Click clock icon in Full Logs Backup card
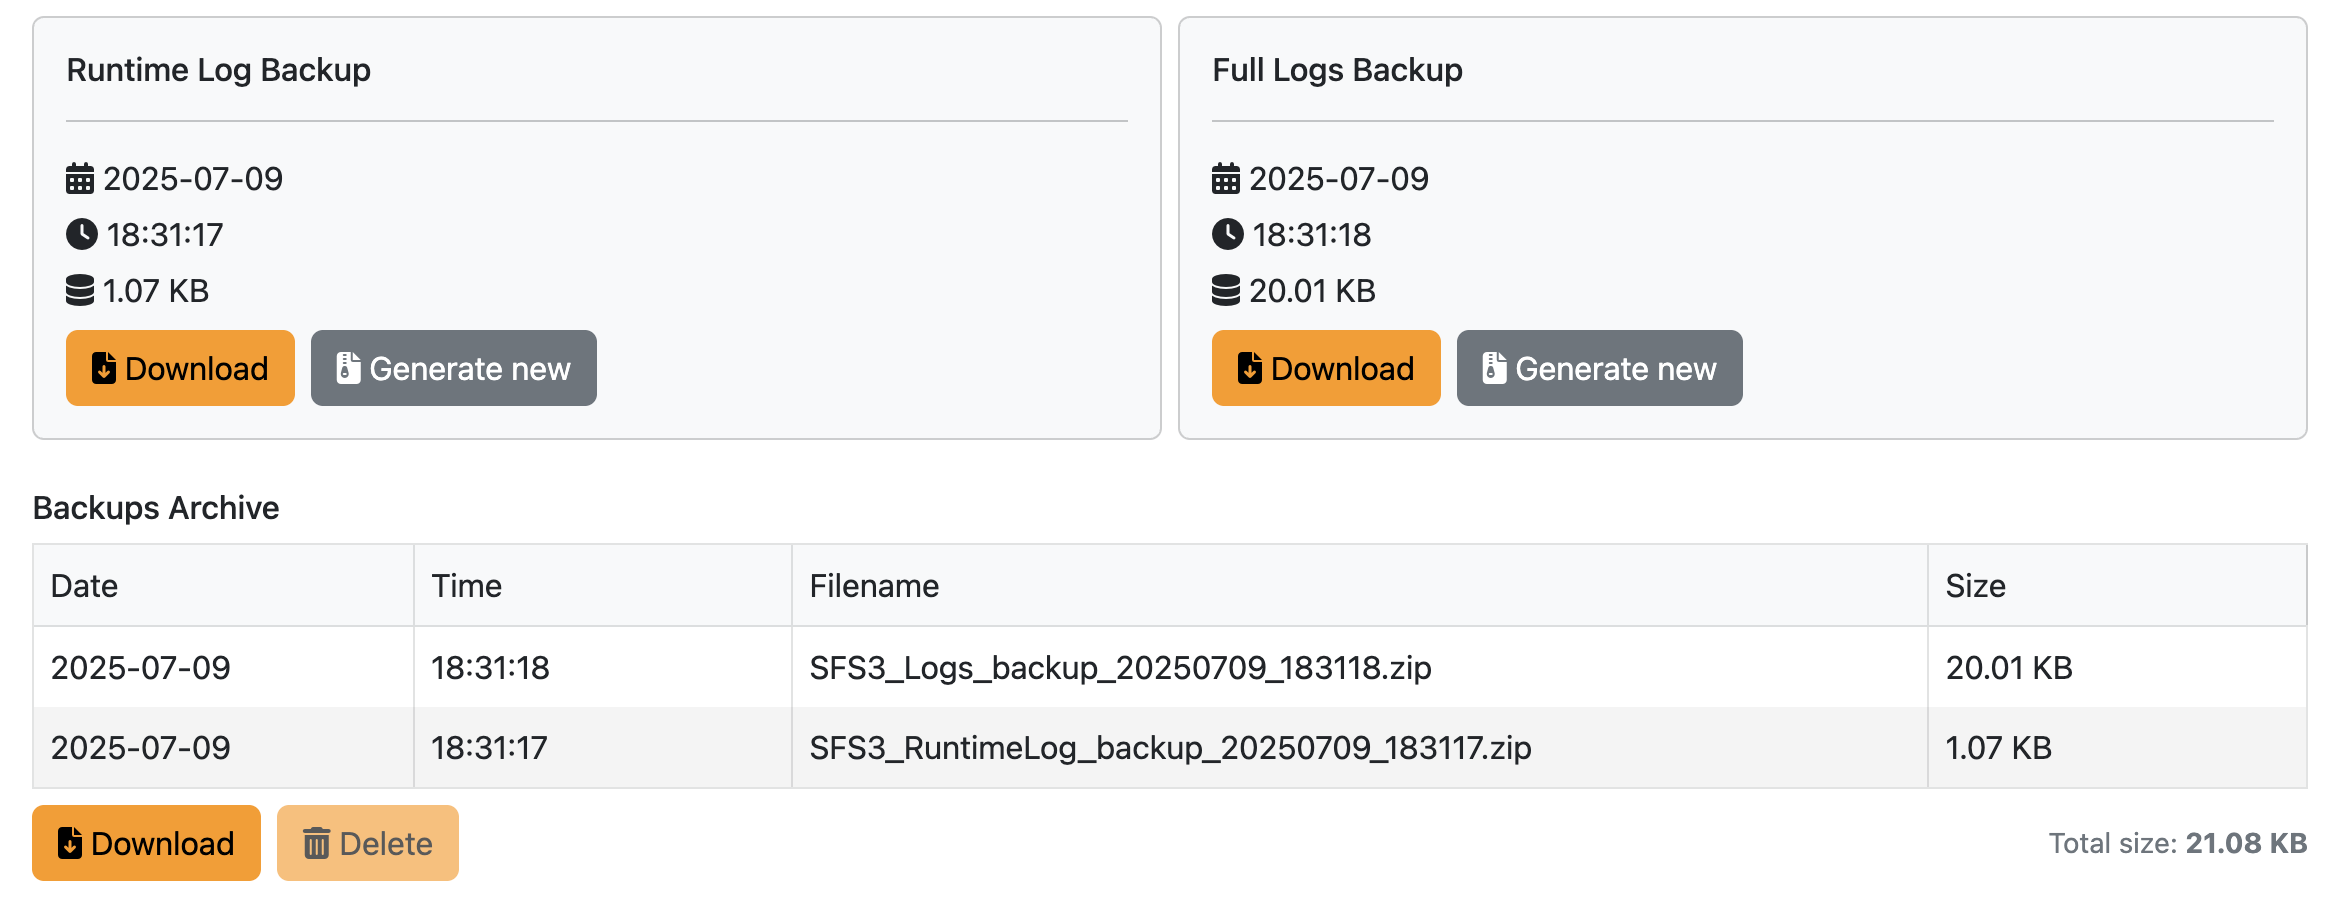 [x=1227, y=235]
